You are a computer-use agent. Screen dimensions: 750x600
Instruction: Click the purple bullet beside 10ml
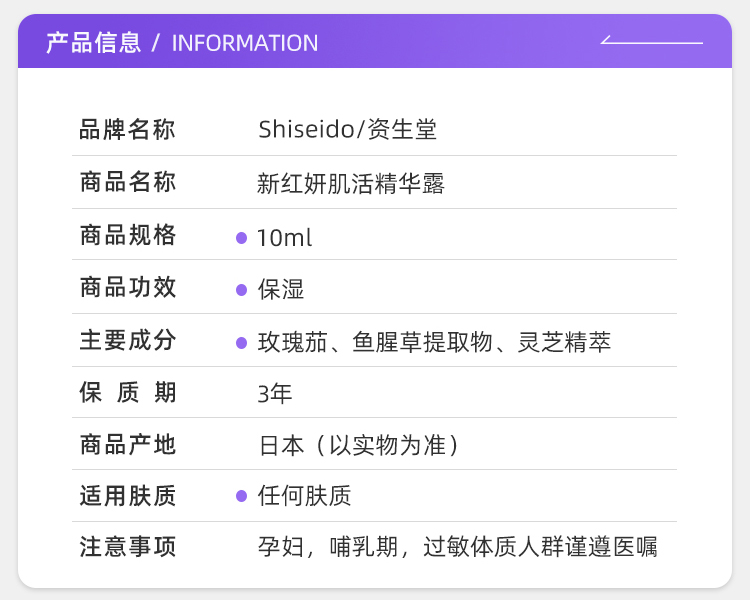click(x=241, y=238)
